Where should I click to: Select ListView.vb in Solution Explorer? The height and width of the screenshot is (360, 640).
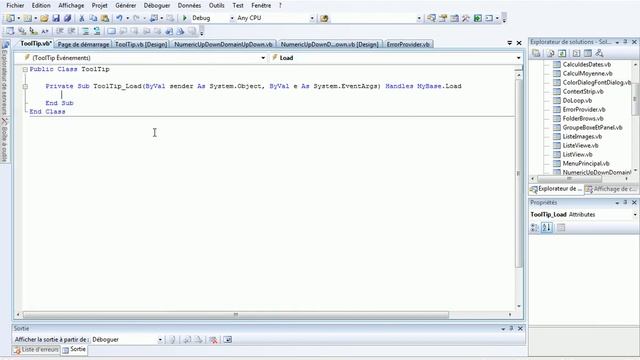[x=577, y=154]
